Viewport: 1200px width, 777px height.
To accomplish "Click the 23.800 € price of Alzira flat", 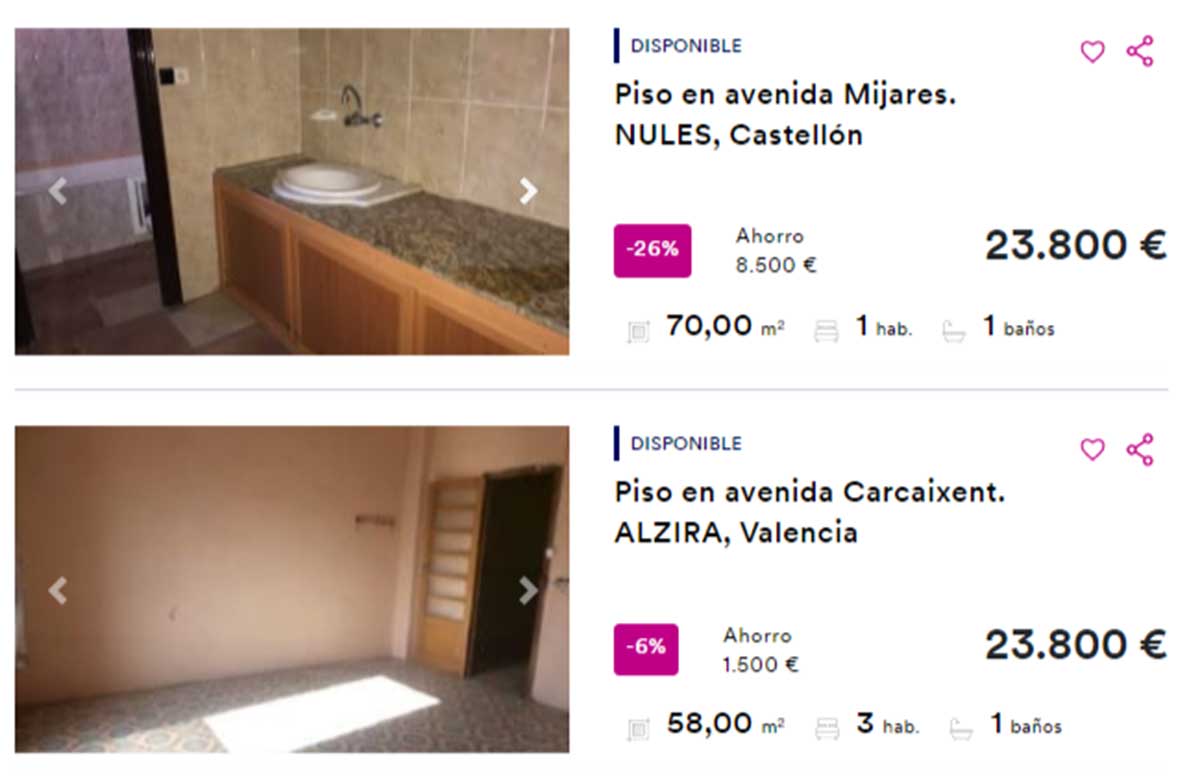I will (1075, 645).
